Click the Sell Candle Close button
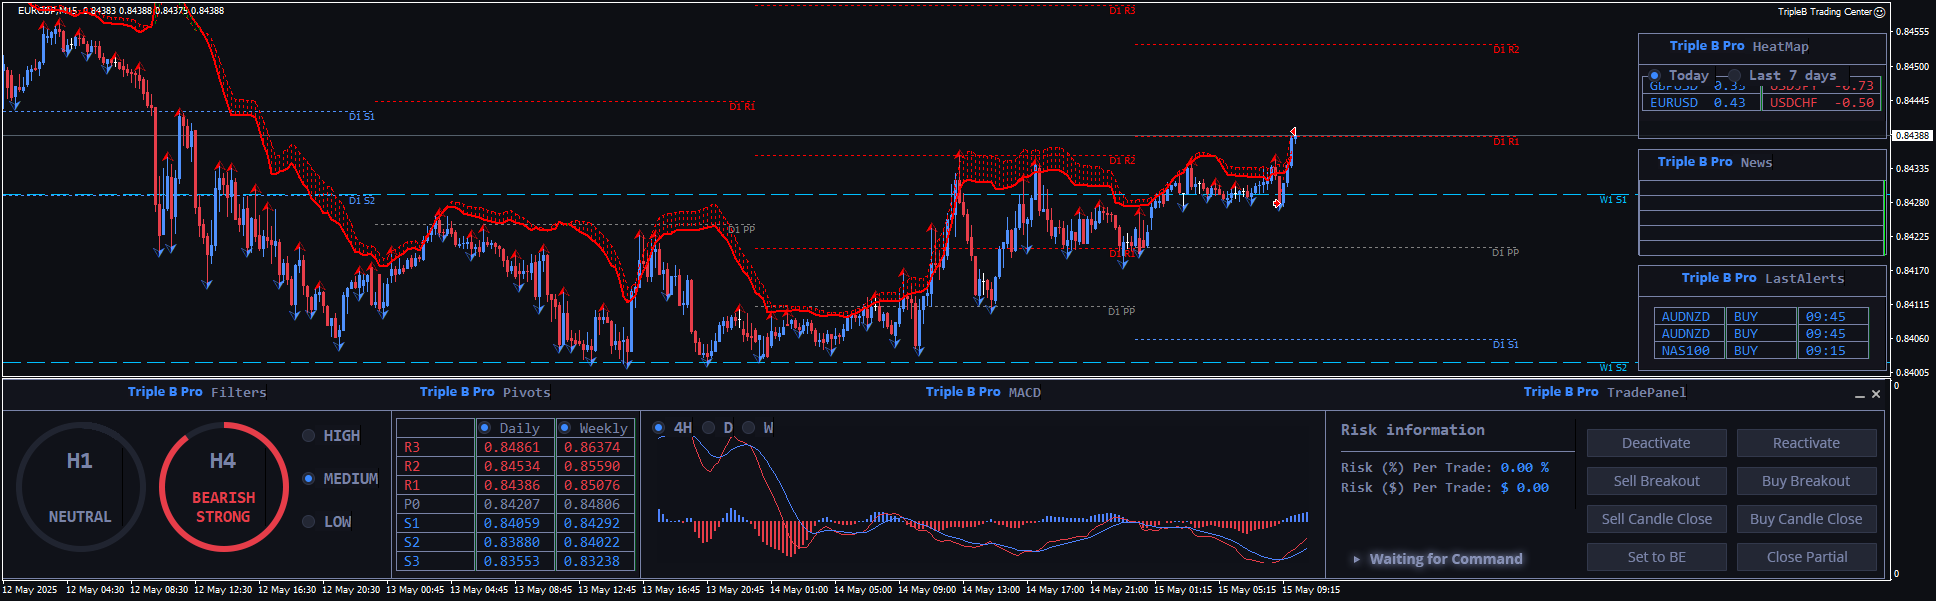 1656,519
